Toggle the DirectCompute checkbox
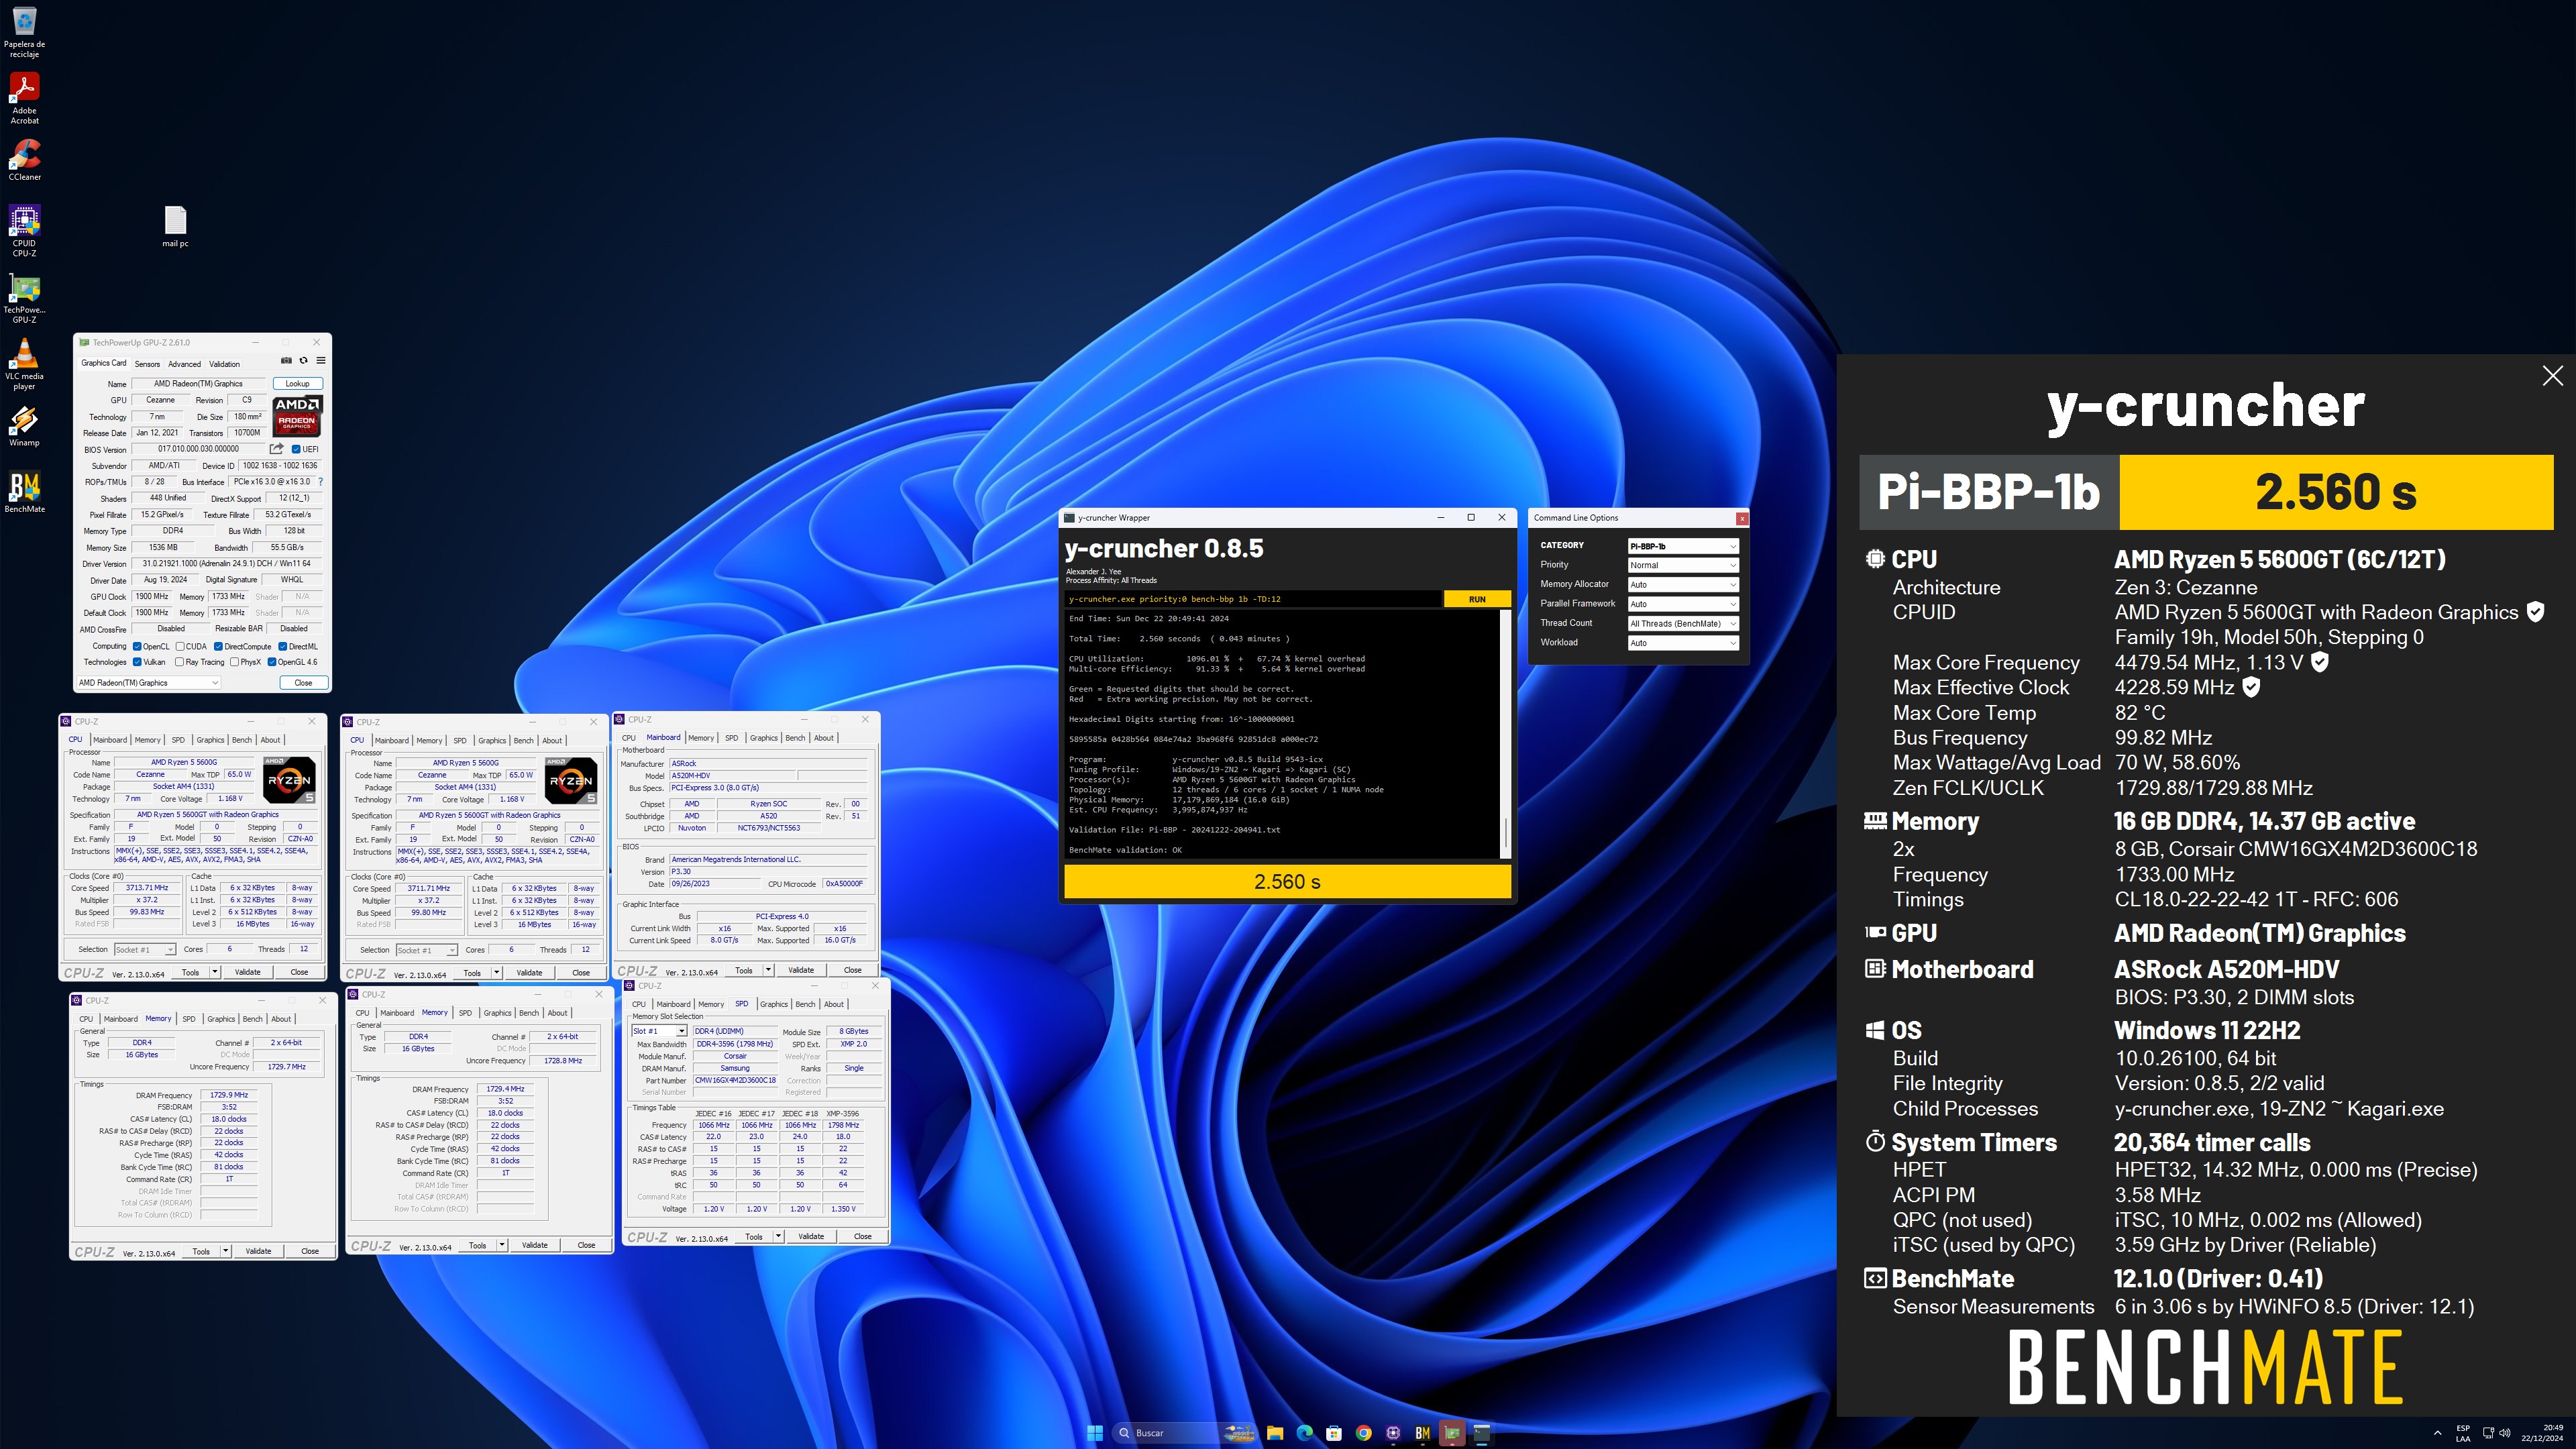Viewport: 2576px width, 1449px height. coord(218,646)
